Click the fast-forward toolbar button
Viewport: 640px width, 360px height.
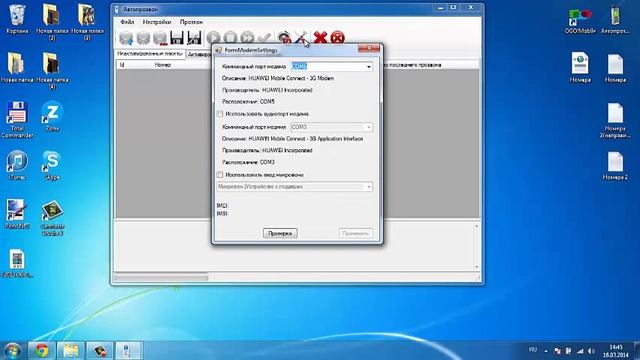click(x=247, y=38)
